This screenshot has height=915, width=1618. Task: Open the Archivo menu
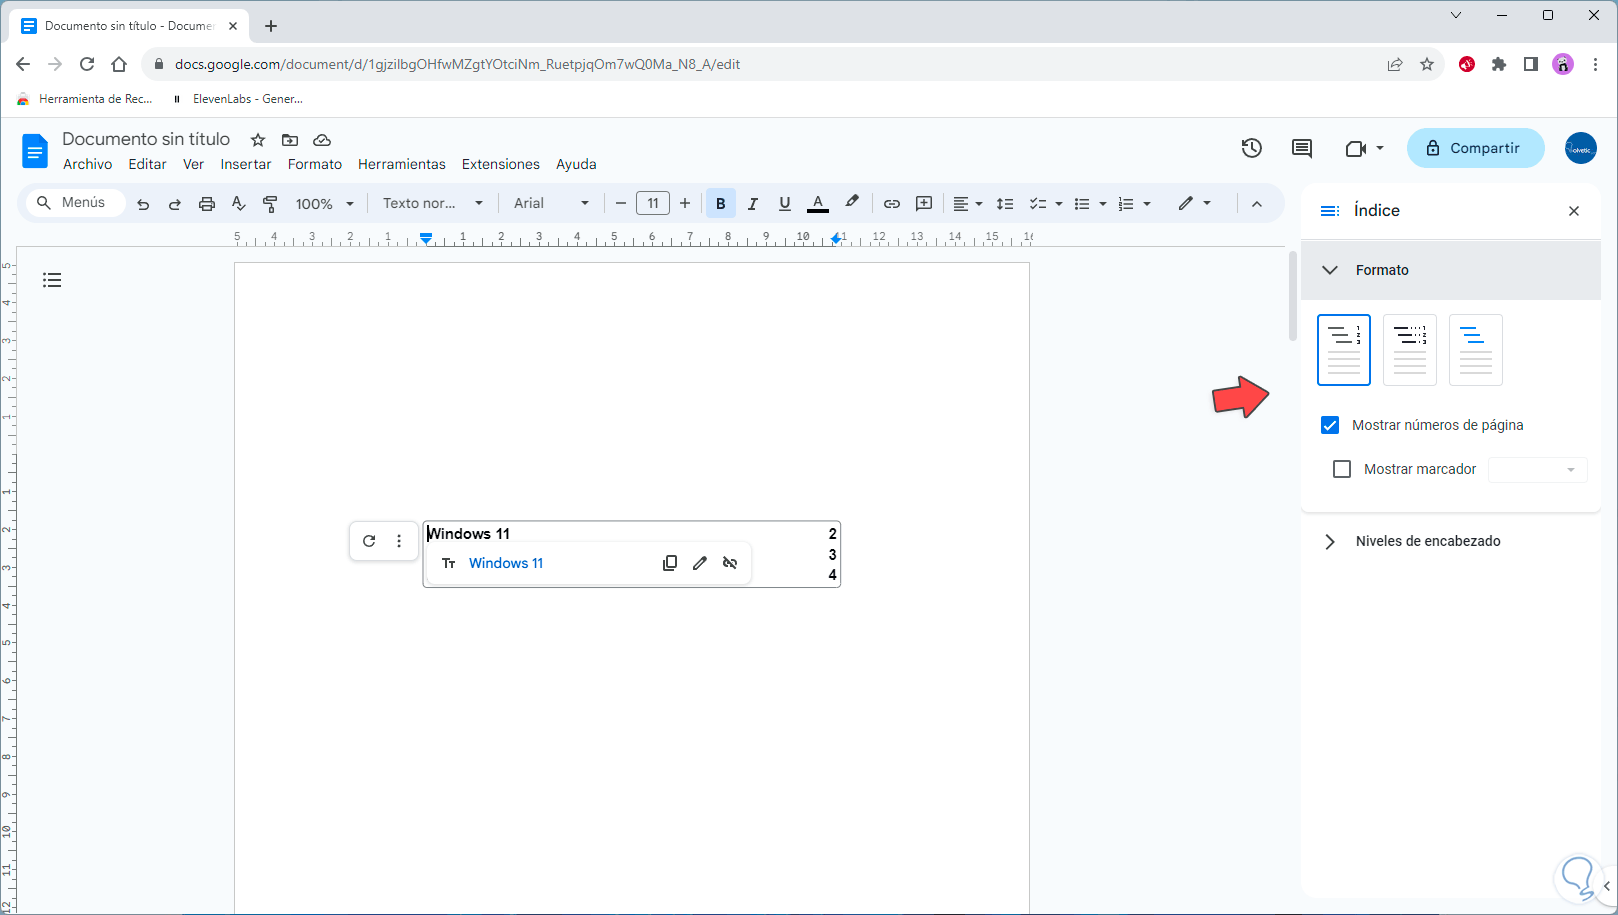[x=88, y=165]
